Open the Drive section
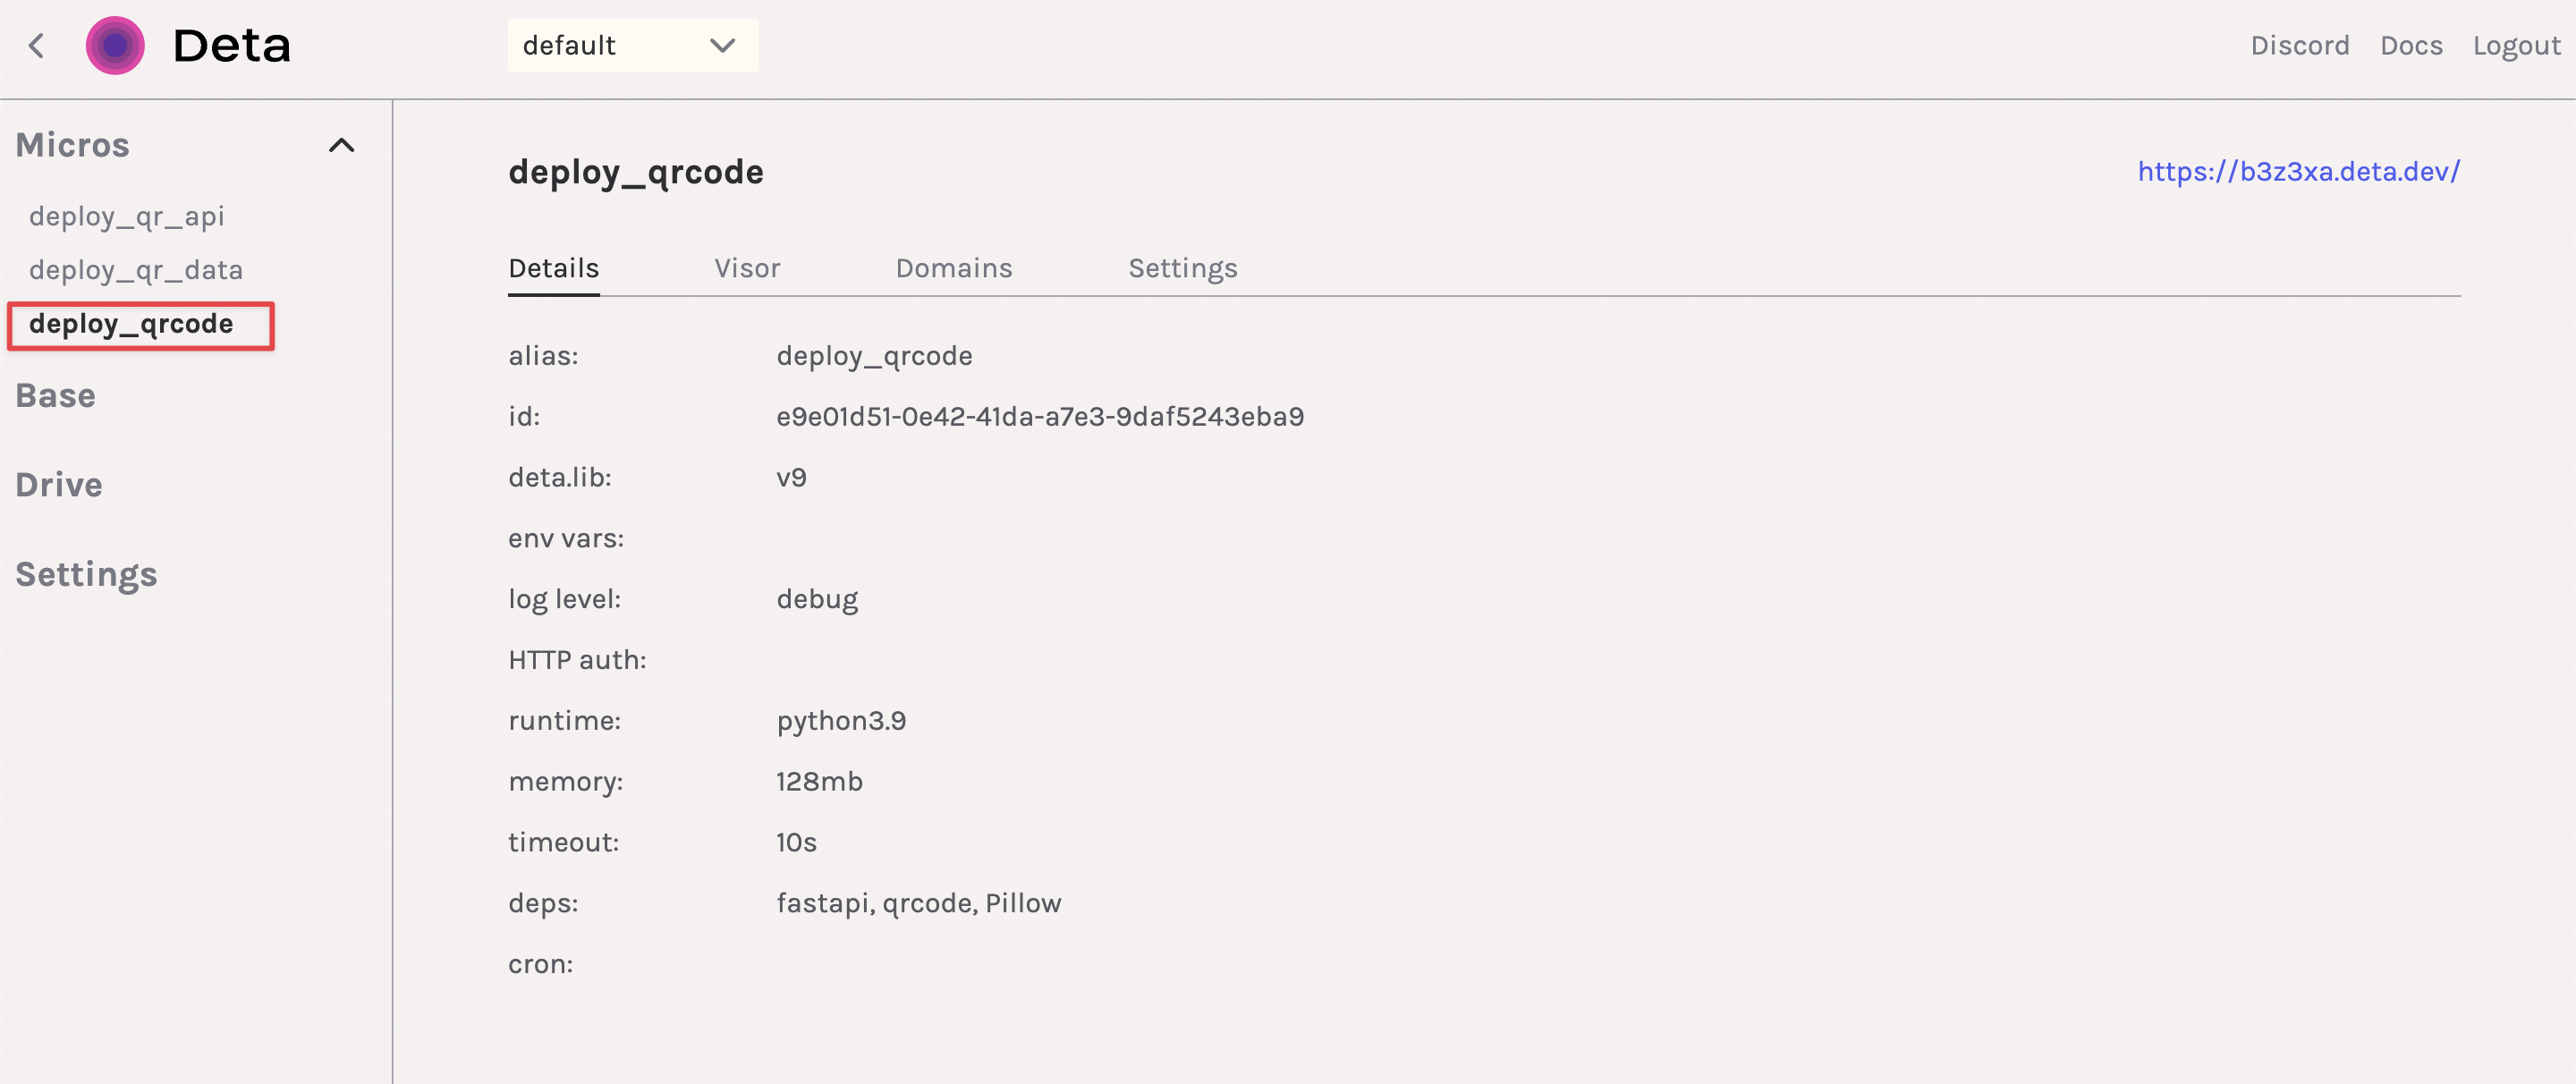Image resolution: width=2576 pixels, height=1084 pixels. coord(59,485)
